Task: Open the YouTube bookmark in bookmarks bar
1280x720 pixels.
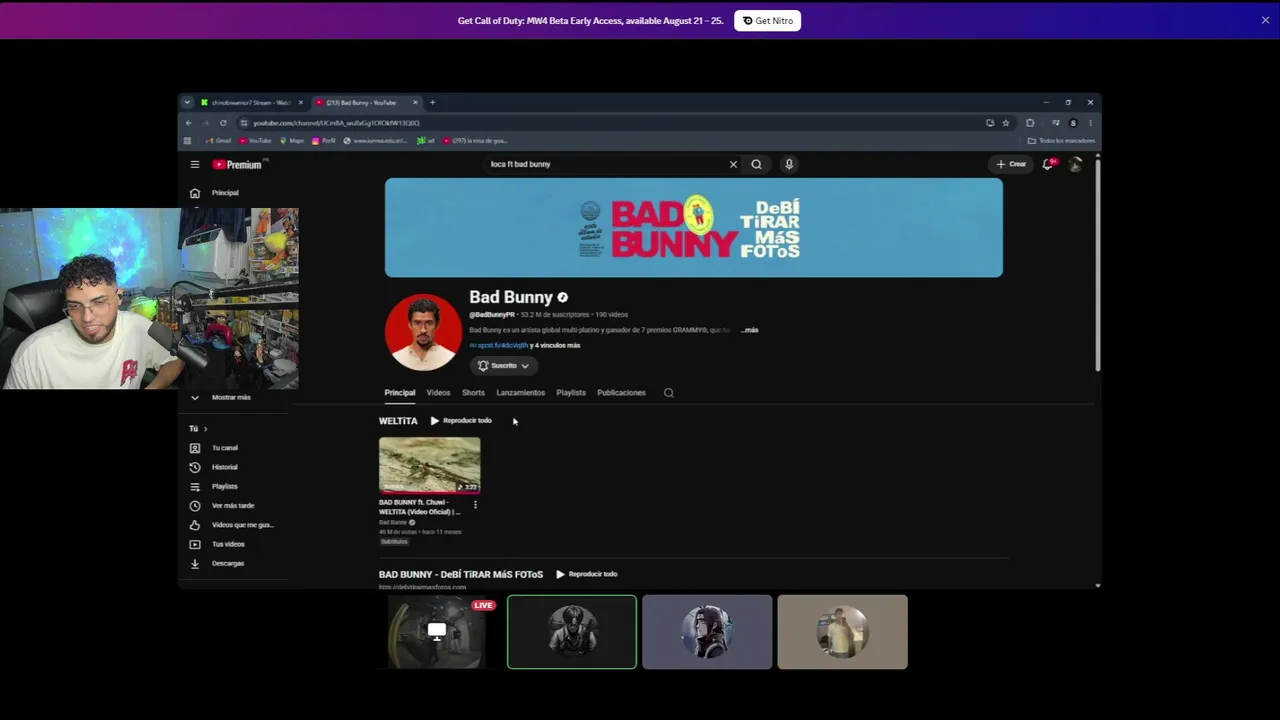Action: 256,141
